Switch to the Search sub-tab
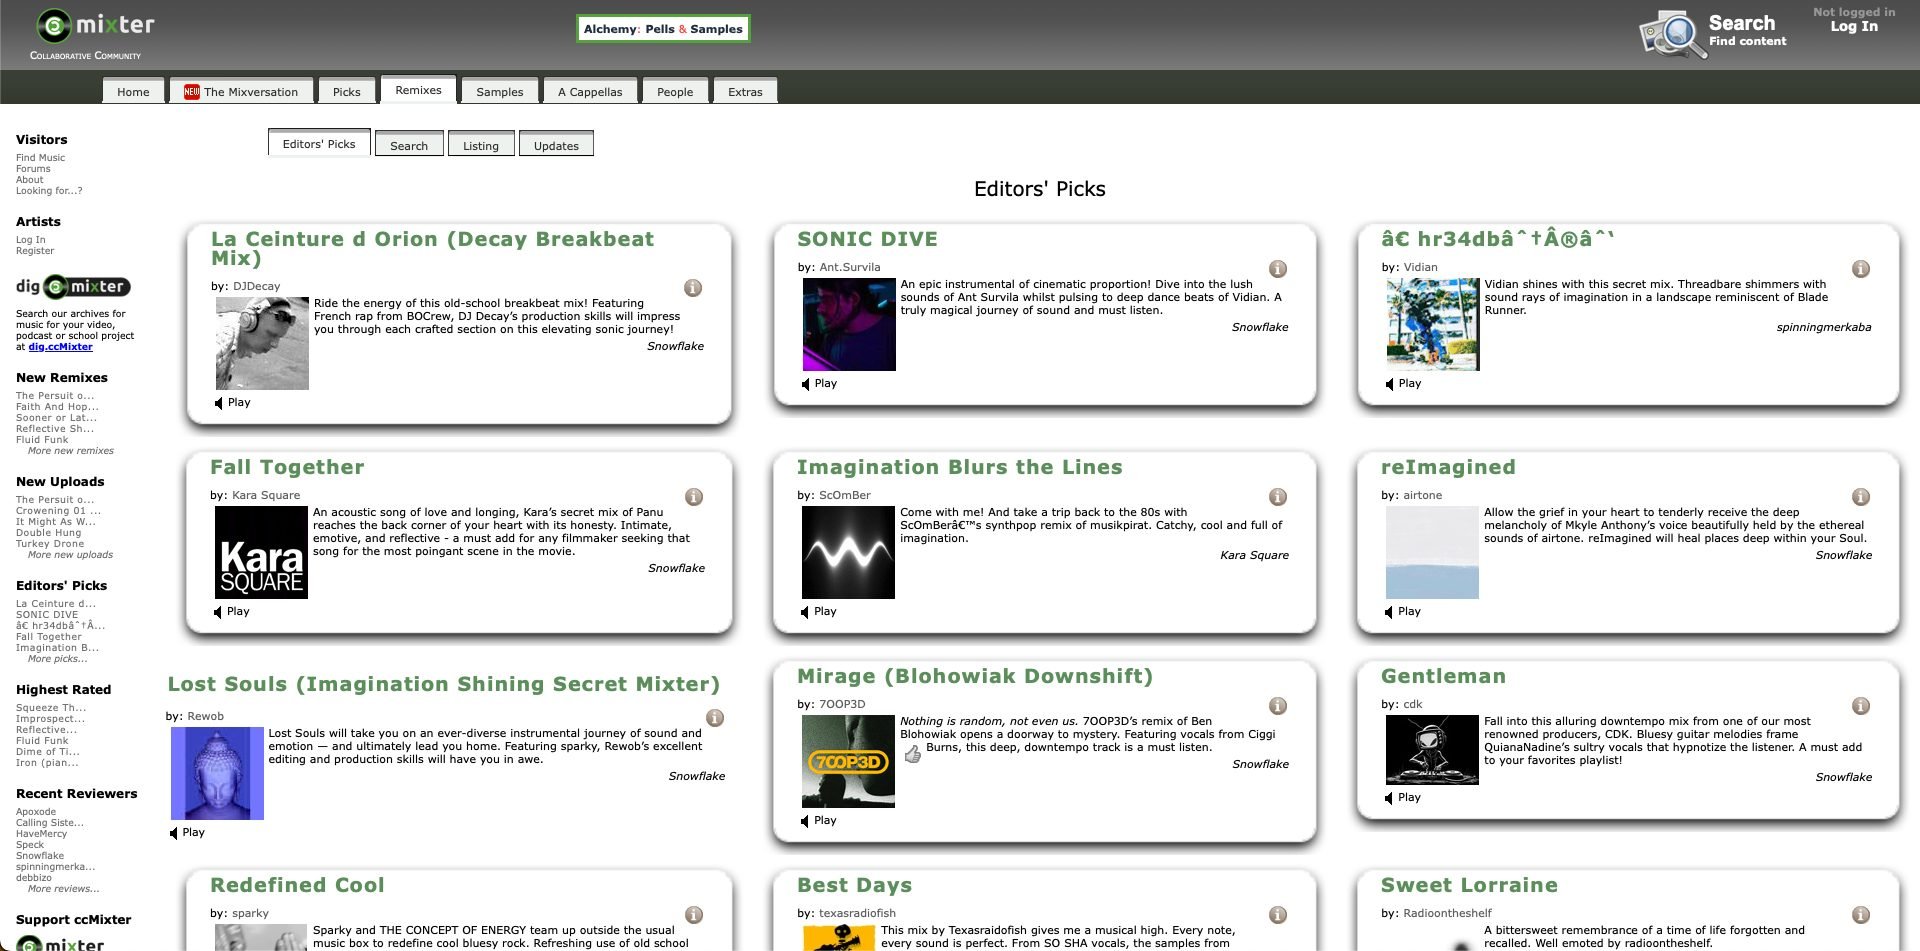 (x=409, y=145)
